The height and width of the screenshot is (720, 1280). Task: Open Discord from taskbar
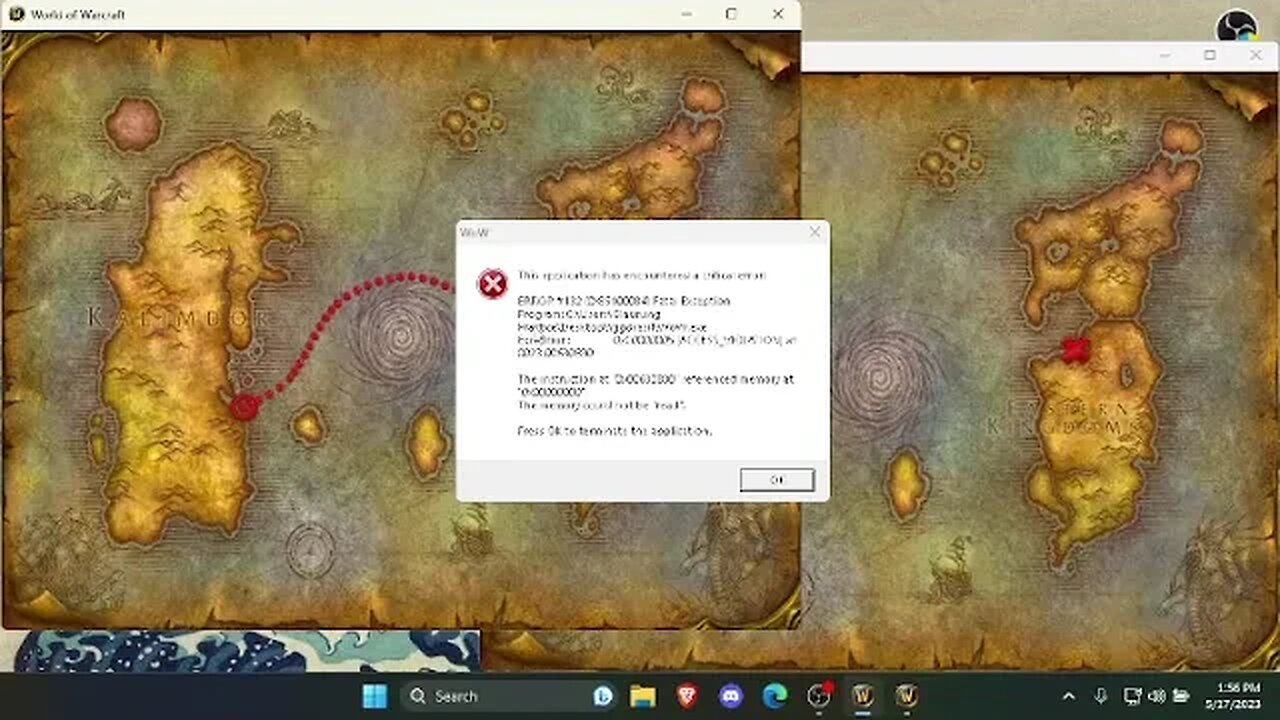tap(731, 696)
